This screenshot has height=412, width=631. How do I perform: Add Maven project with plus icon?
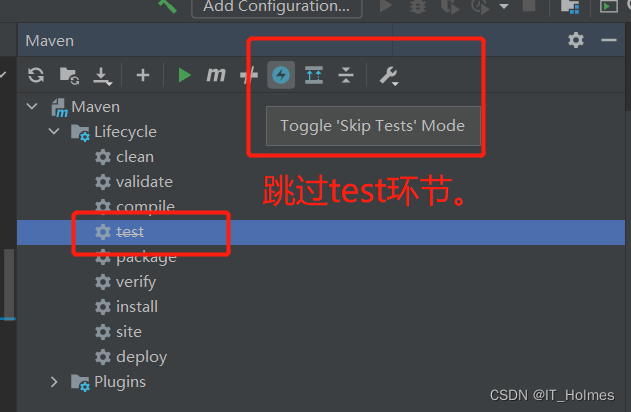tap(143, 75)
